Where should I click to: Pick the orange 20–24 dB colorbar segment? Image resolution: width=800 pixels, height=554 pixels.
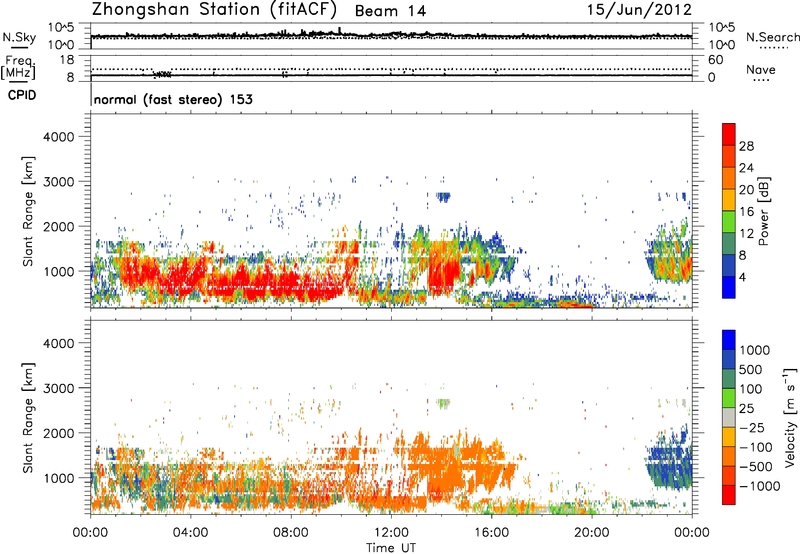729,179
